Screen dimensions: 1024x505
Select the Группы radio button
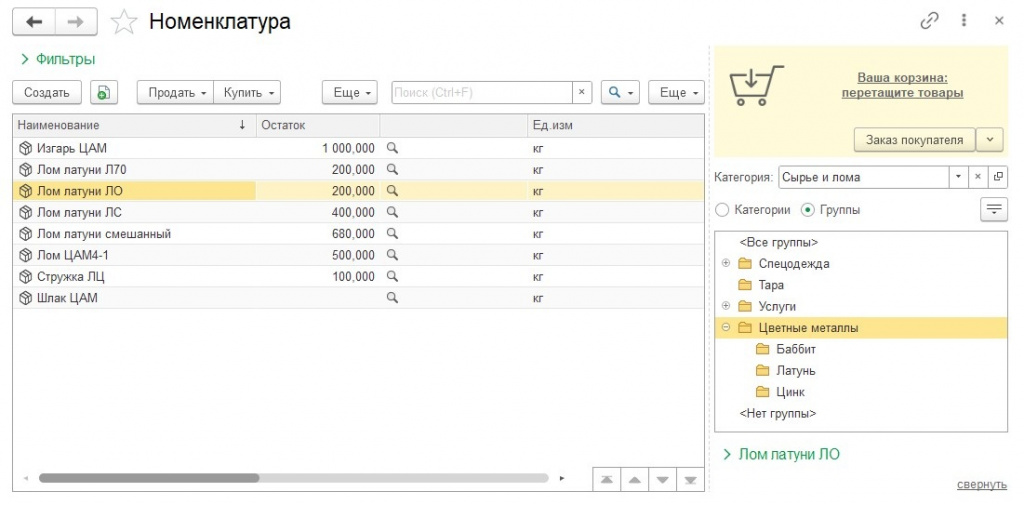(x=808, y=210)
